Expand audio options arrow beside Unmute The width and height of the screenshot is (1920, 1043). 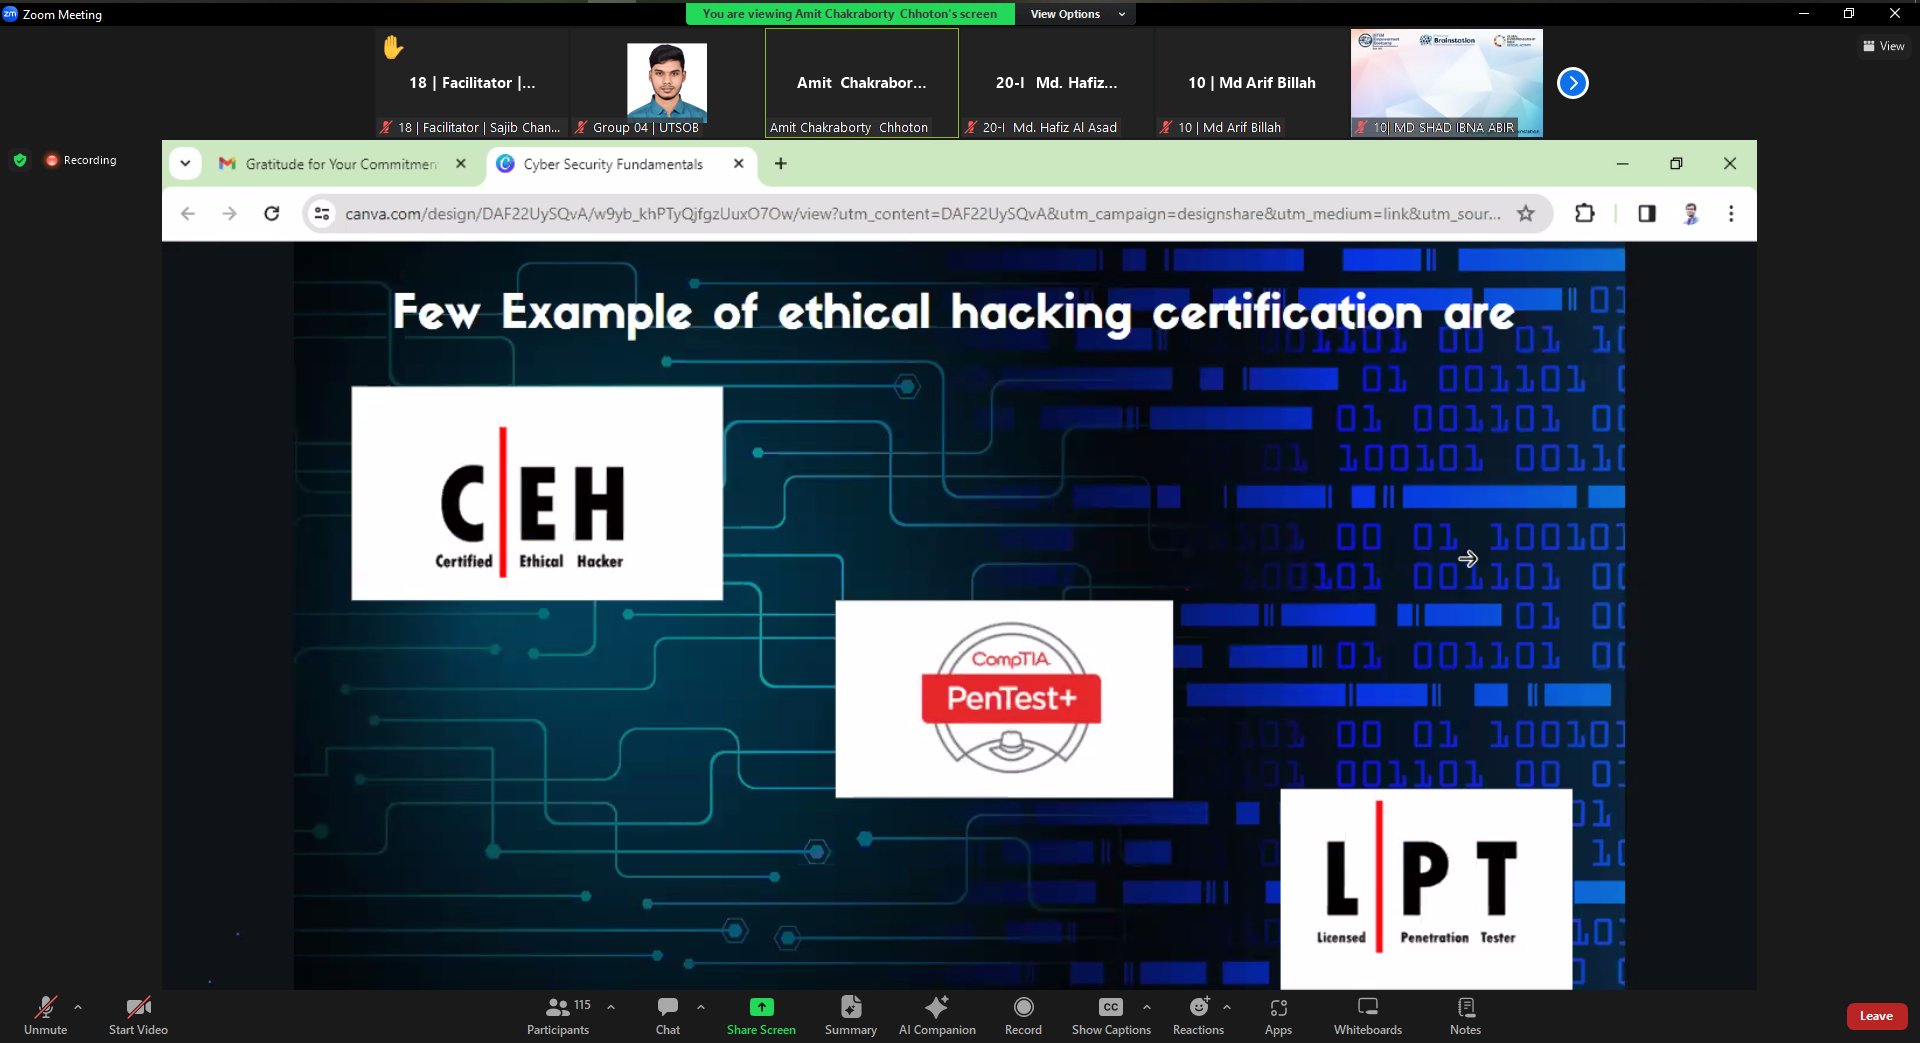[x=78, y=1007]
